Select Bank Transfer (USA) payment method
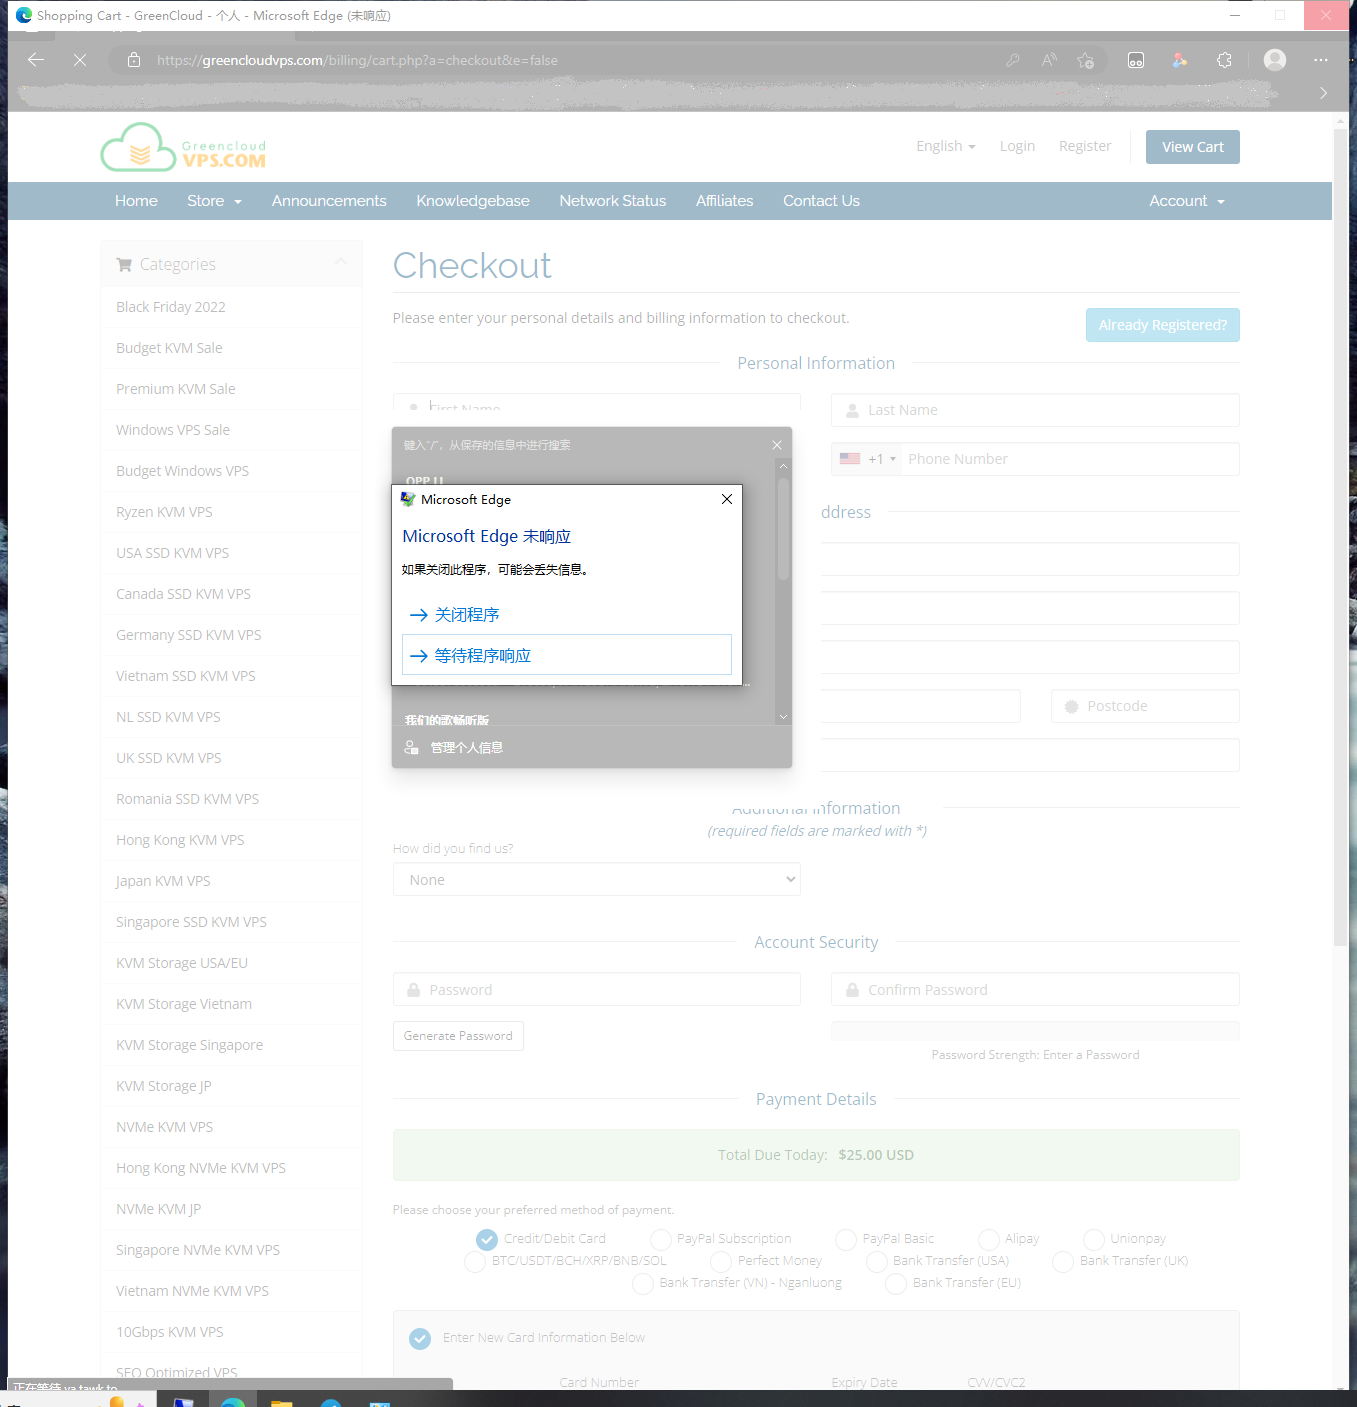This screenshot has width=1357, height=1407. tap(877, 1261)
